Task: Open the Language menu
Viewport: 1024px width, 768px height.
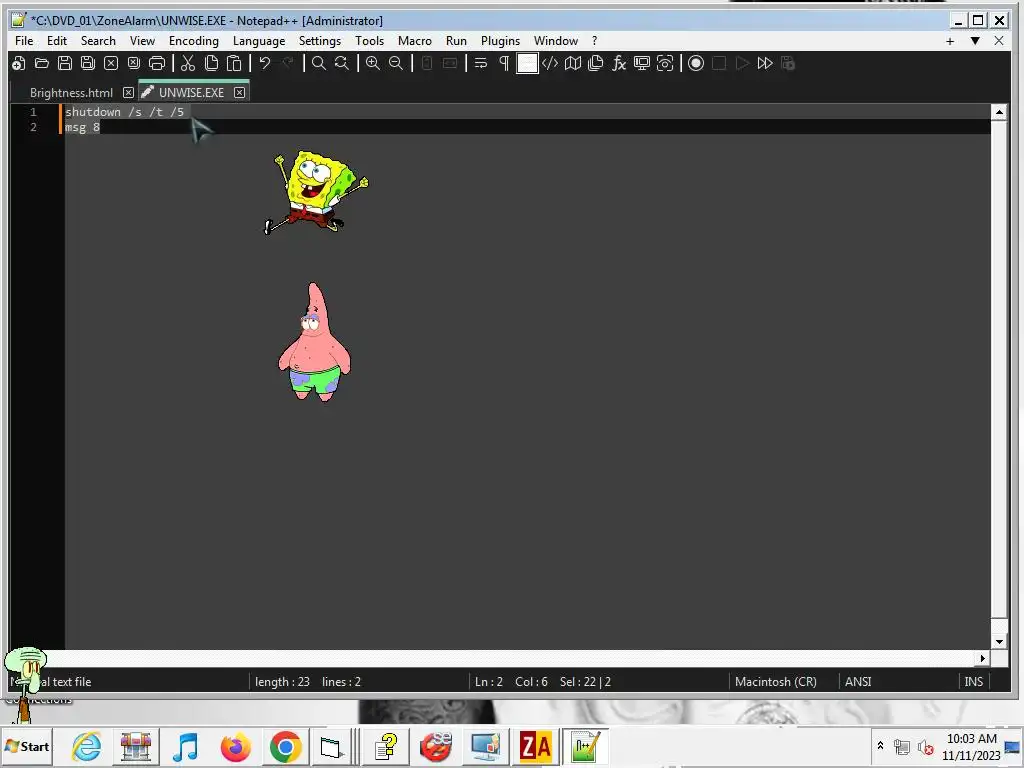Action: [x=259, y=40]
